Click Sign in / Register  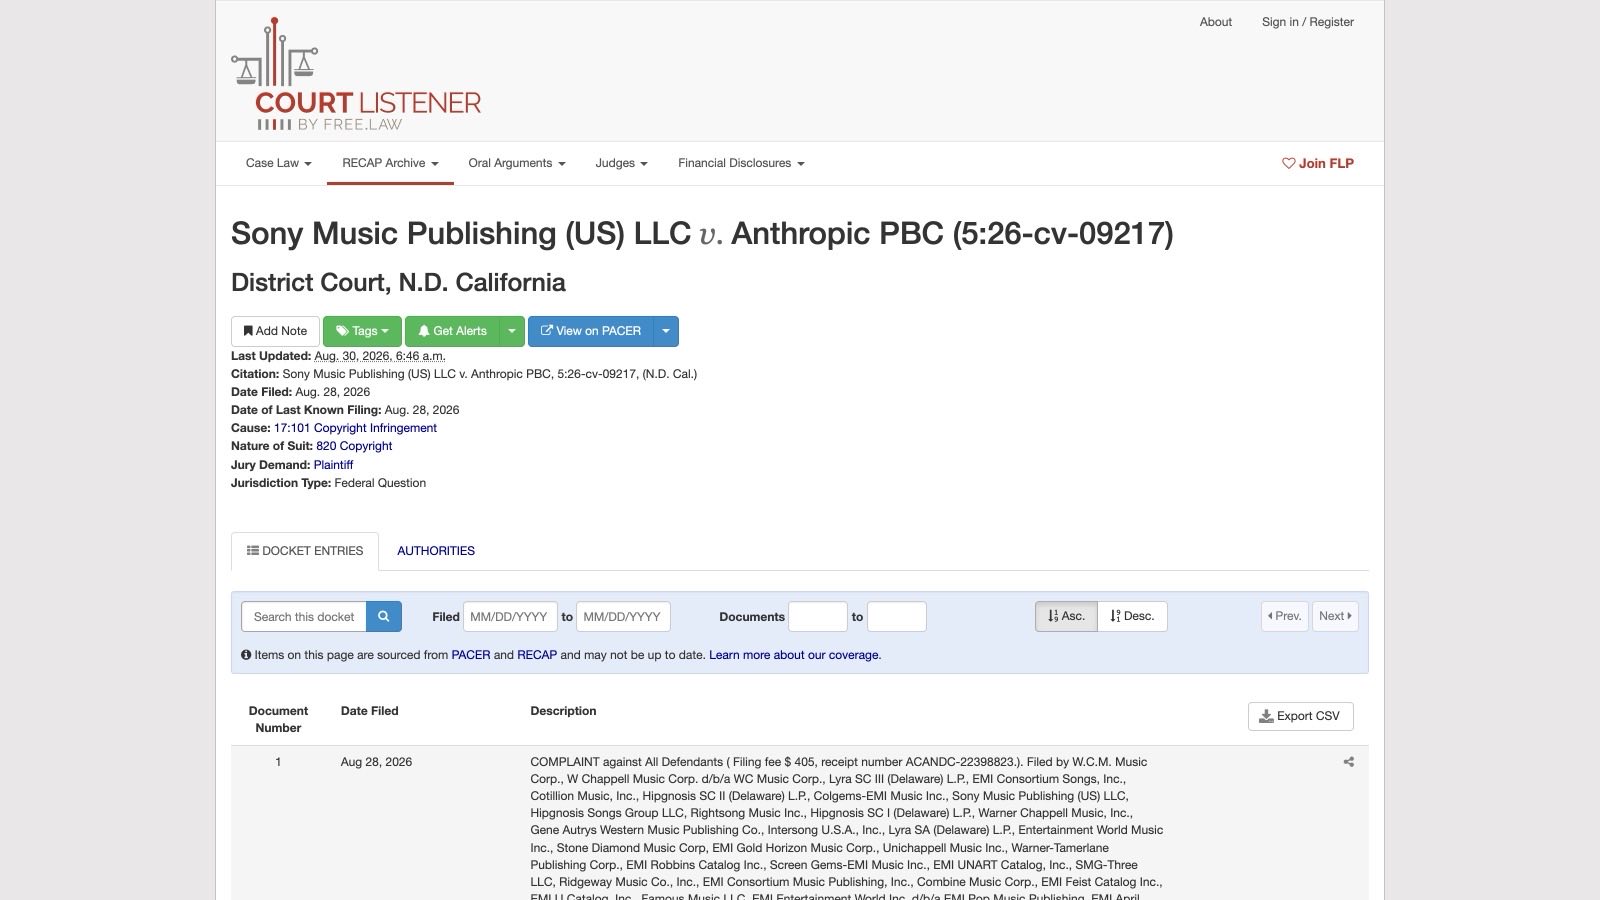[1308, 22]
